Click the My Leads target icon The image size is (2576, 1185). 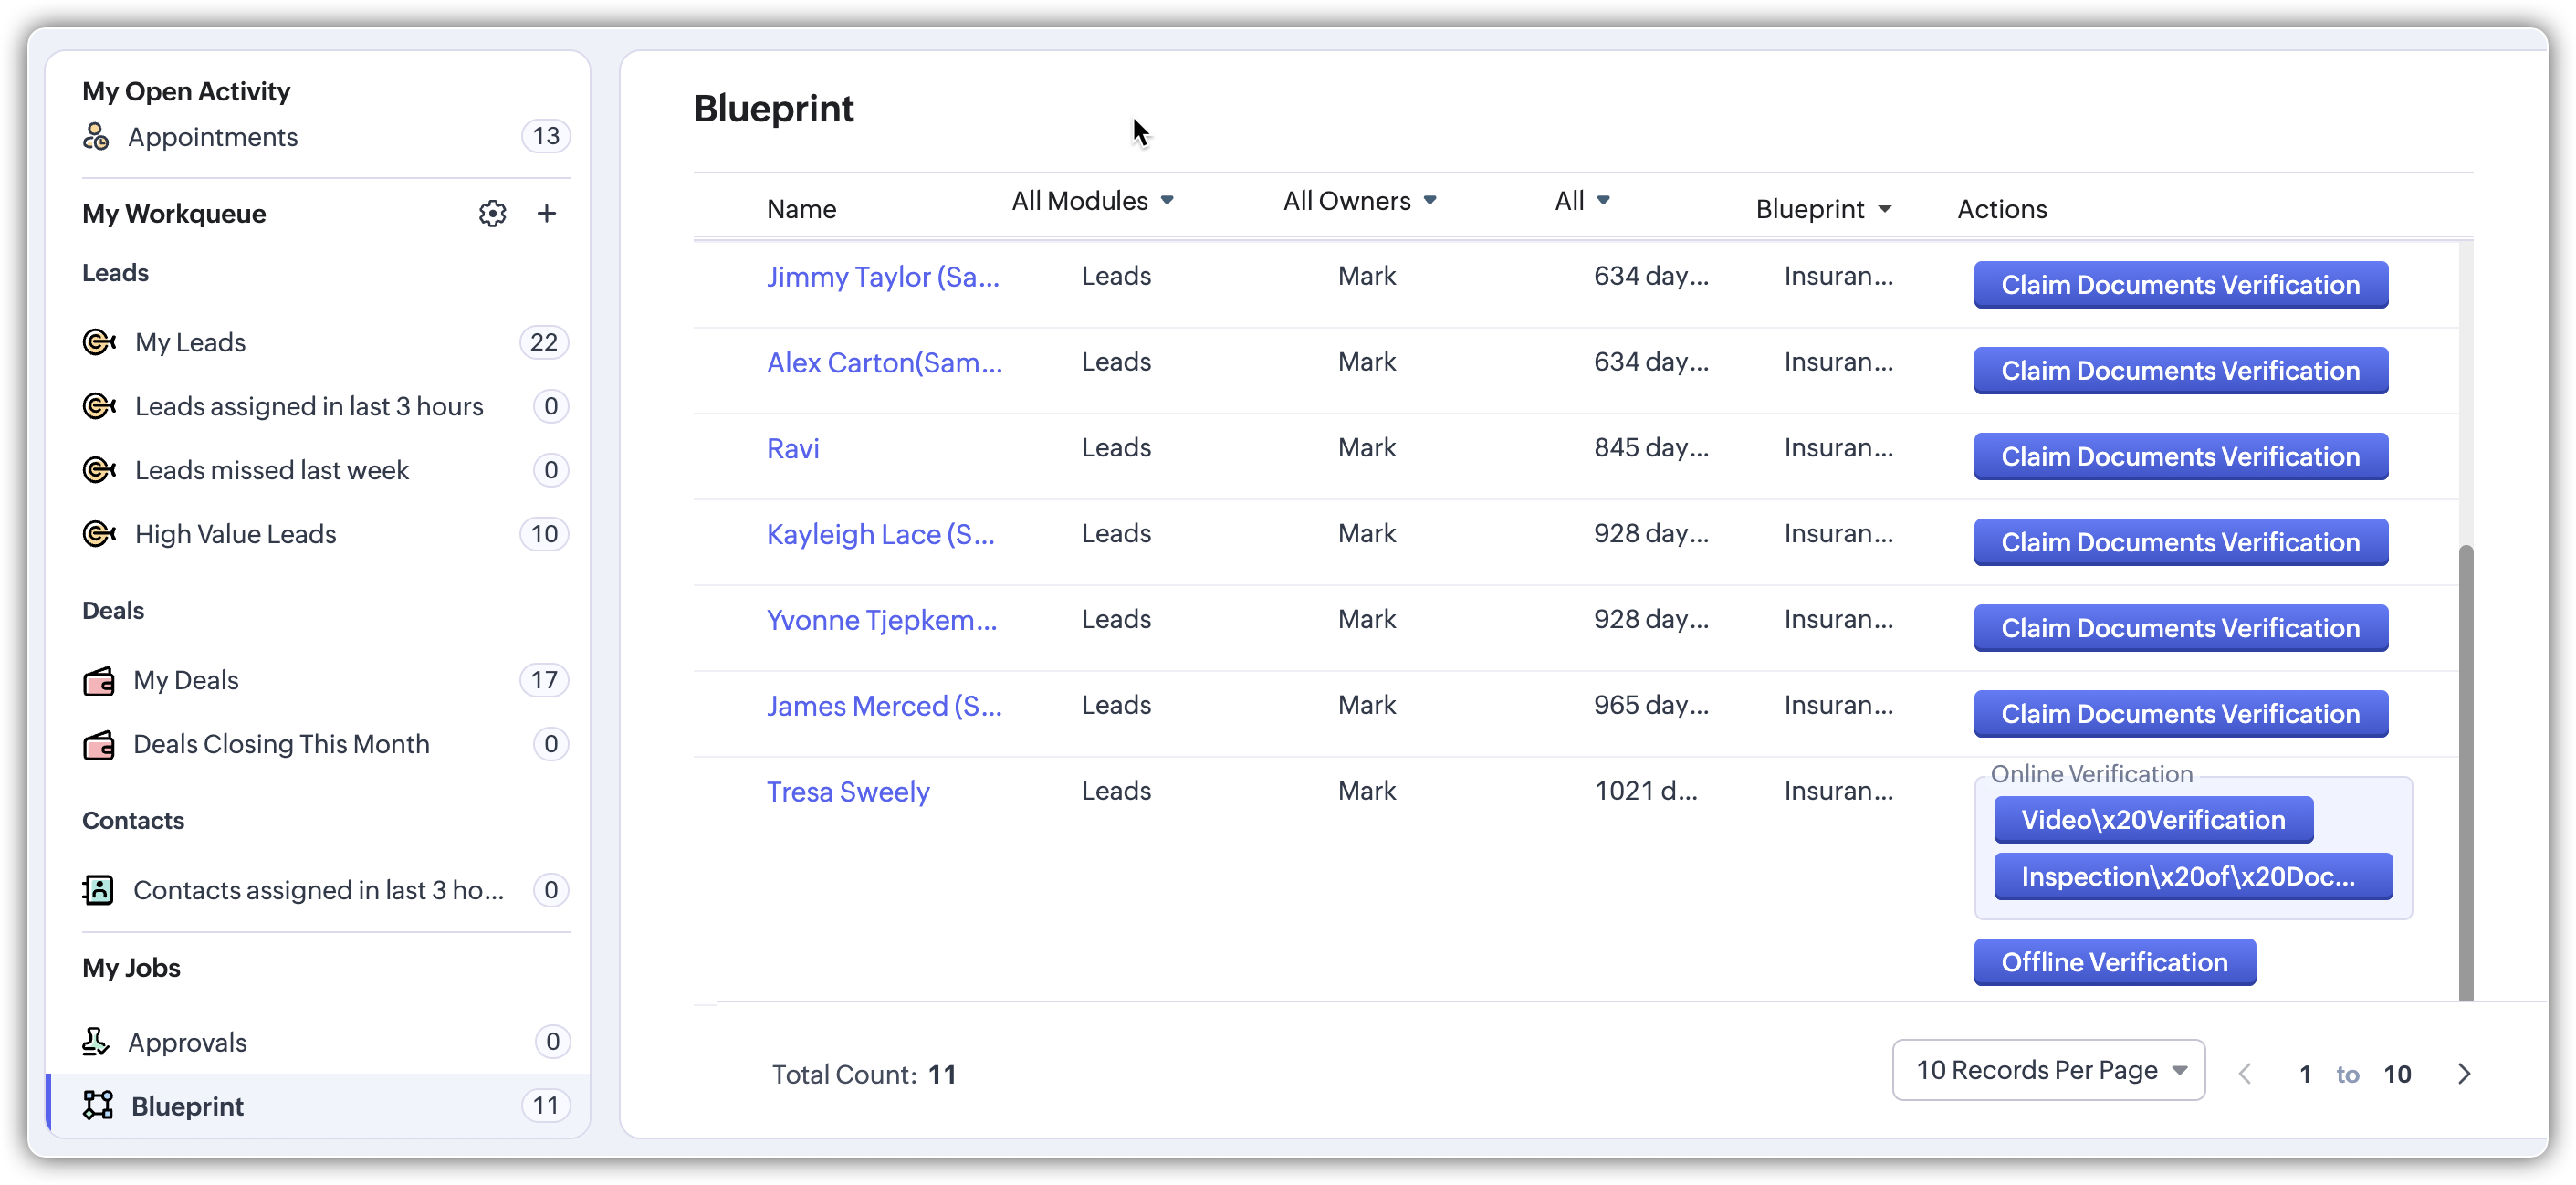pyautogui.click(x=99, y=342)
